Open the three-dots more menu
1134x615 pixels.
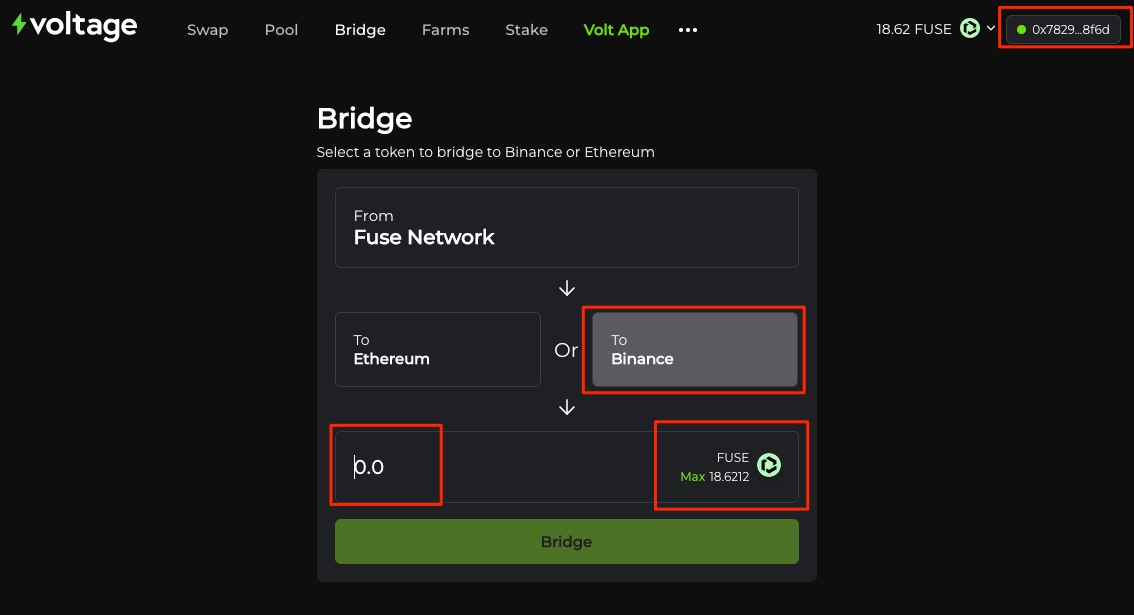point(687,30)
